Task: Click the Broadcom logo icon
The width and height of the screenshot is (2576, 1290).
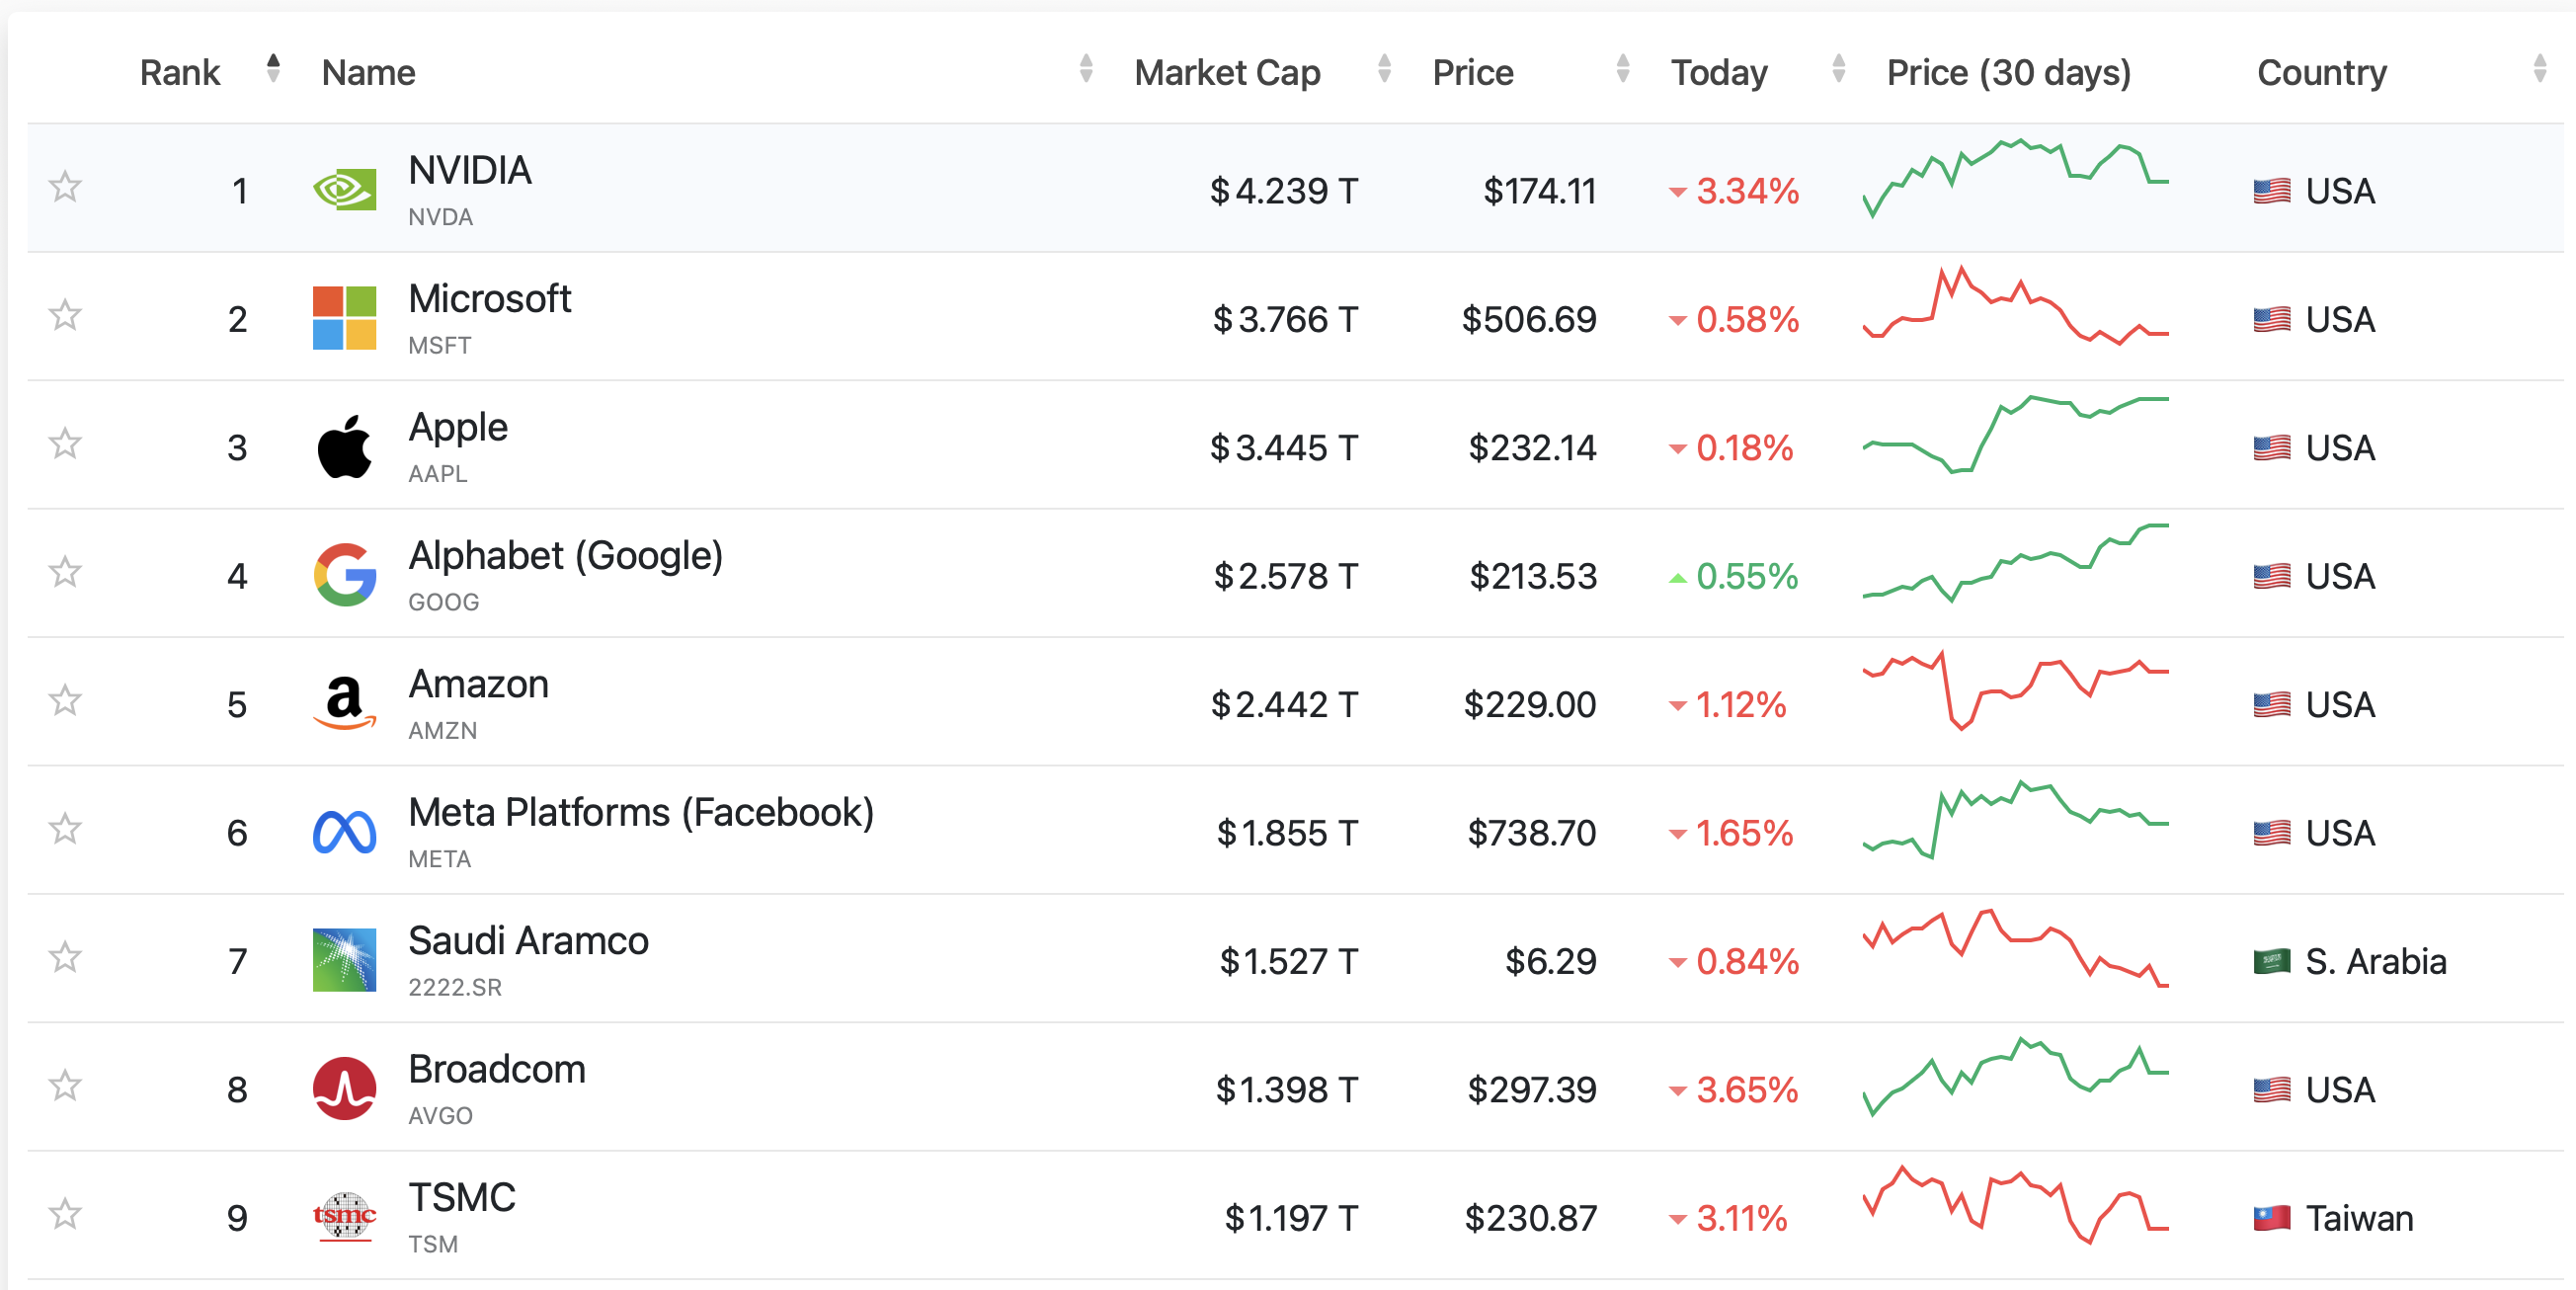Action: click(x=344, y=1088)
